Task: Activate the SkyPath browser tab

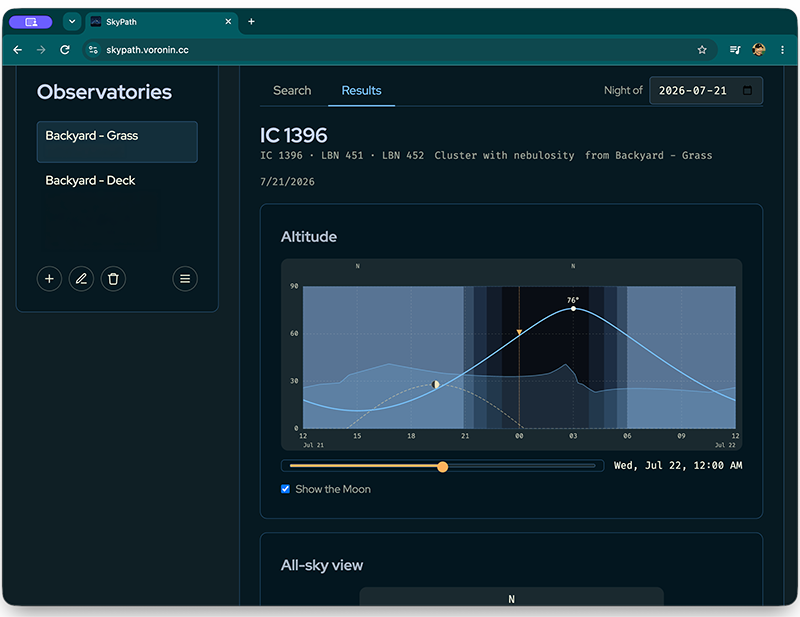Action: coord(161,22)
